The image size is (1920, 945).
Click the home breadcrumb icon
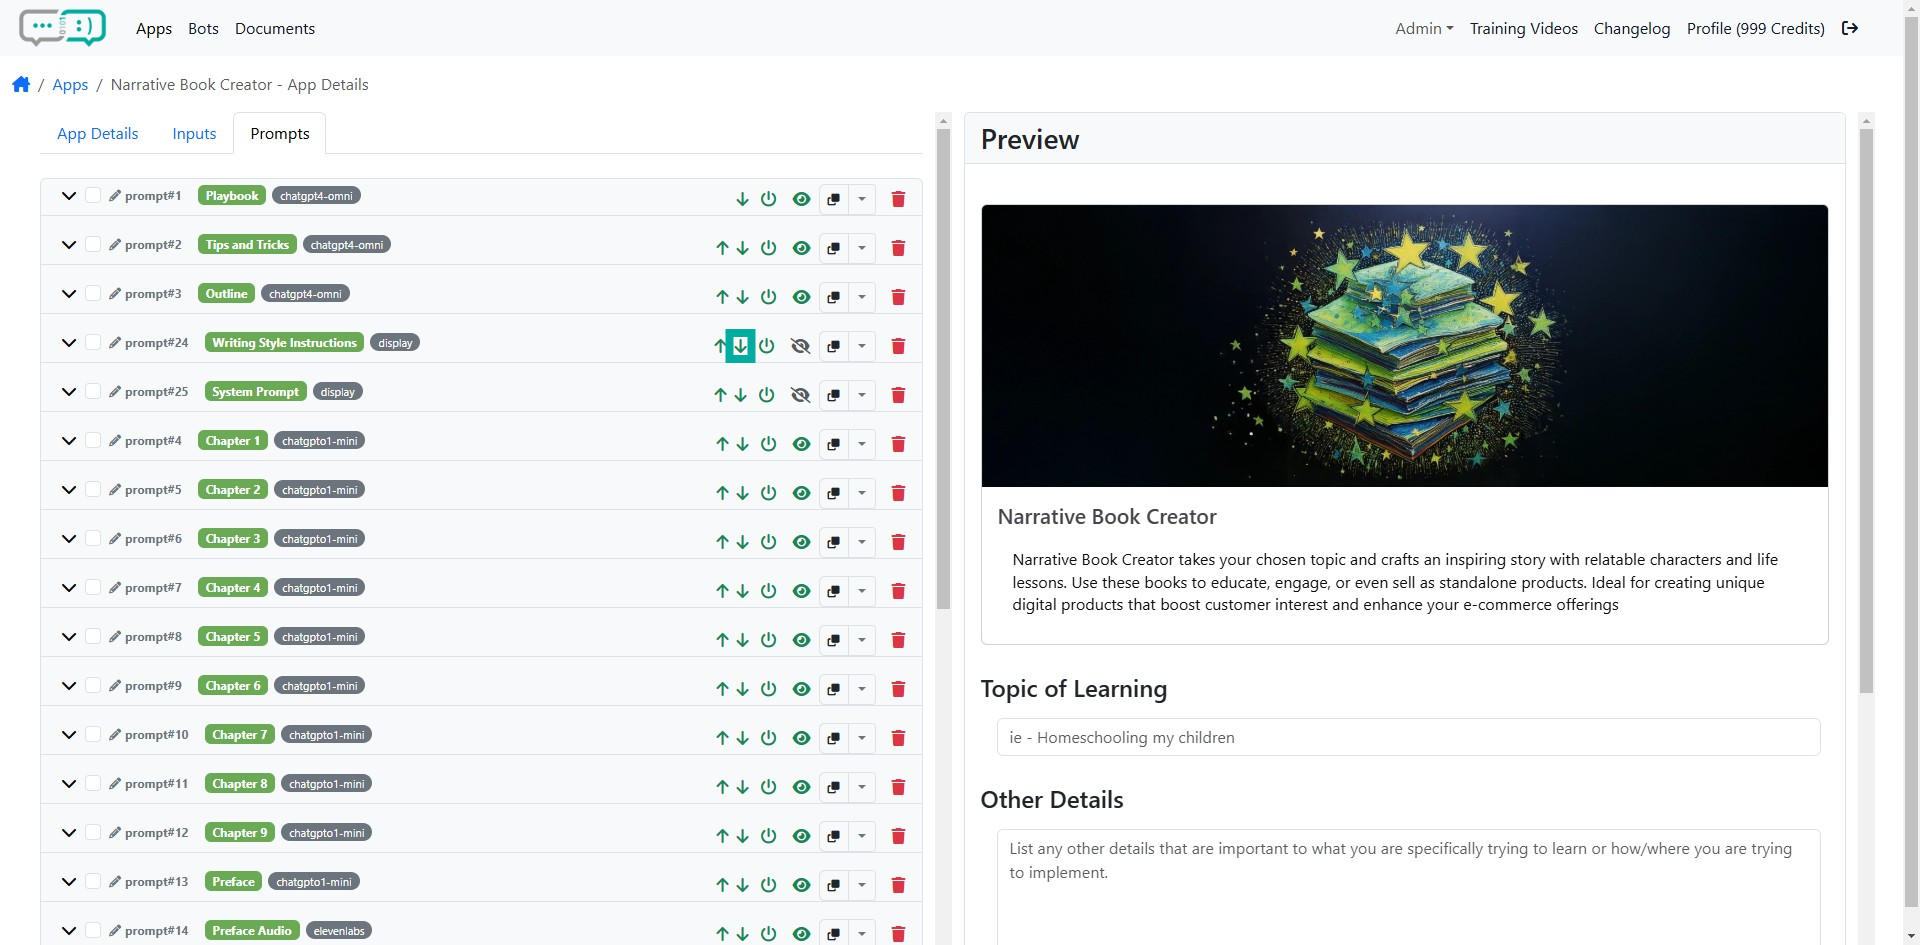point(21,85)
